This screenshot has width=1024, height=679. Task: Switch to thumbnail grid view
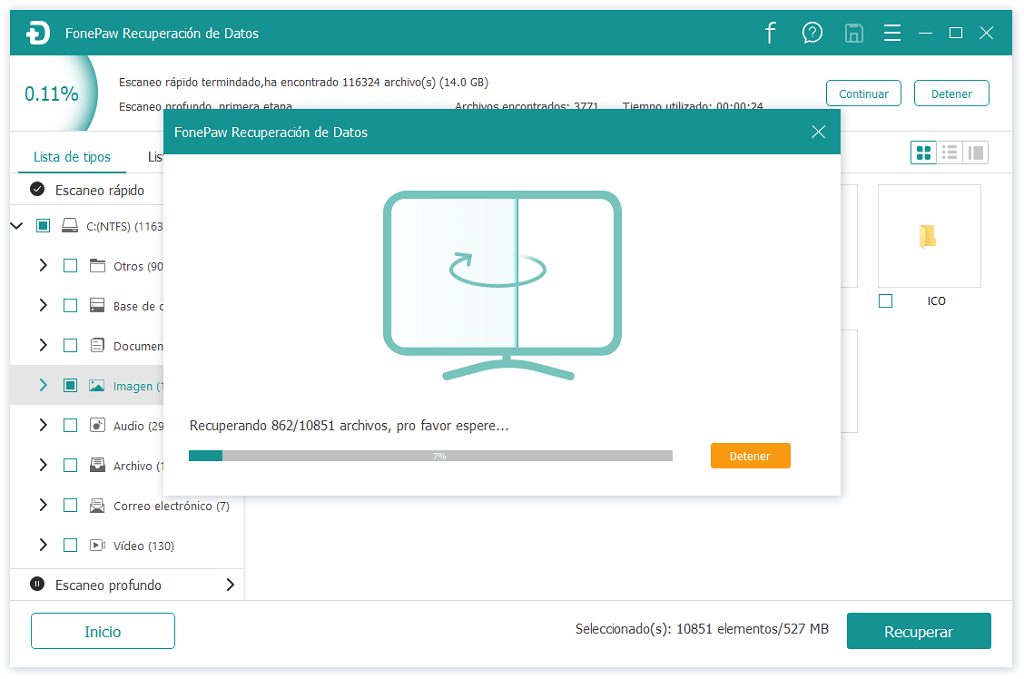[x=923, y=153]
